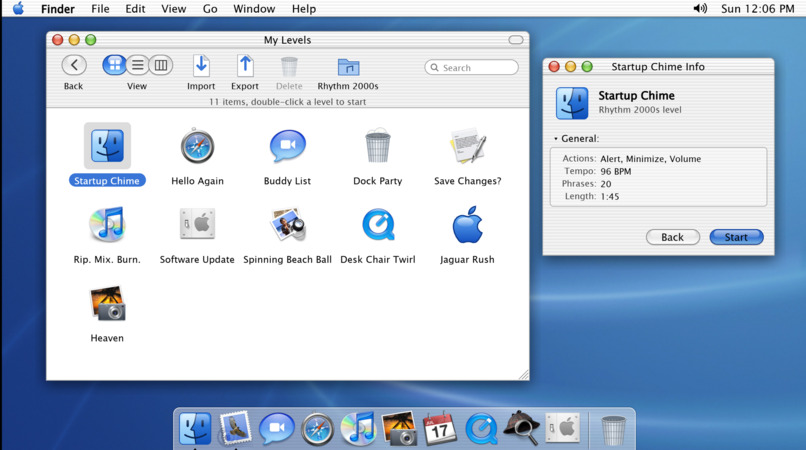Open iPhoto from the Dock
Screen dimensions: 806x450
[399, 428]
